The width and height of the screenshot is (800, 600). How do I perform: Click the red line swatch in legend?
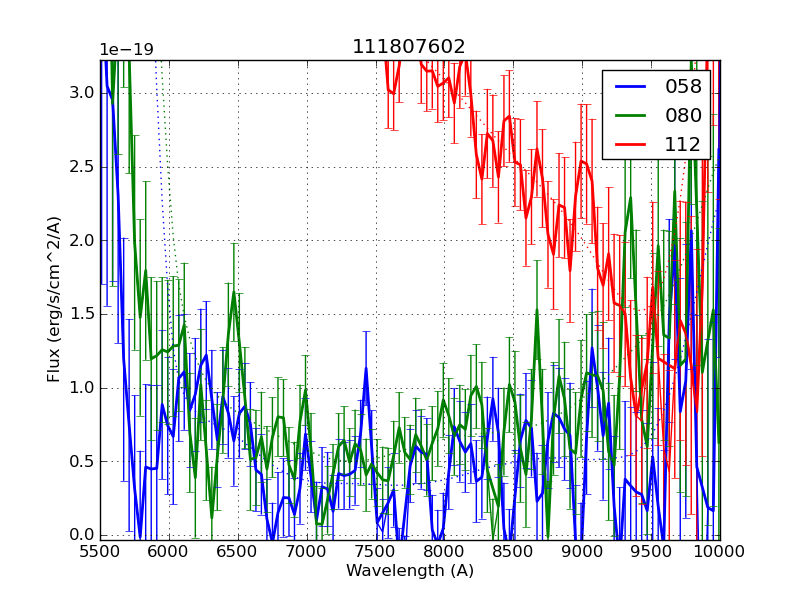click(x=632, y=144)
